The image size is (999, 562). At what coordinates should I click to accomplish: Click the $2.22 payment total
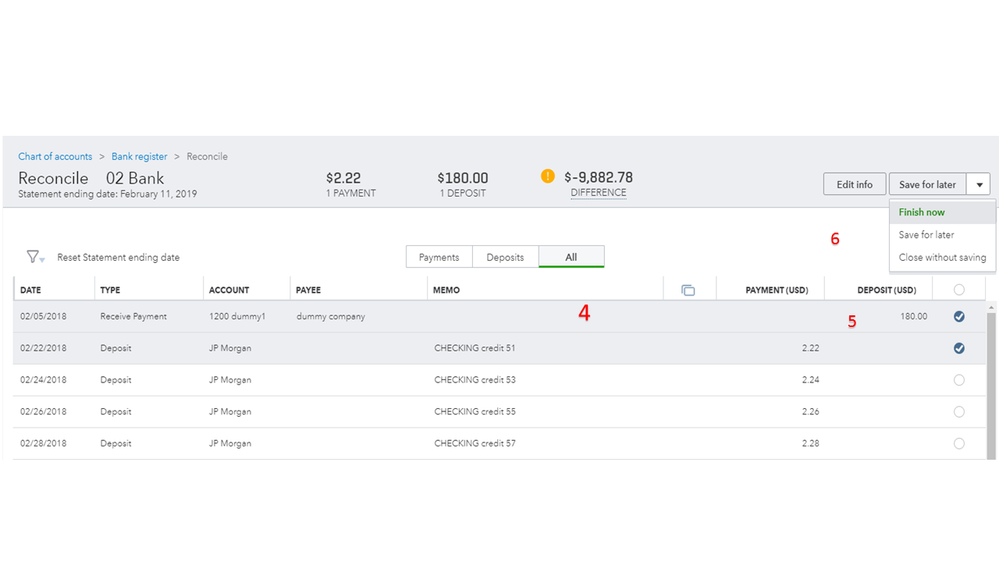coord(343,178)
